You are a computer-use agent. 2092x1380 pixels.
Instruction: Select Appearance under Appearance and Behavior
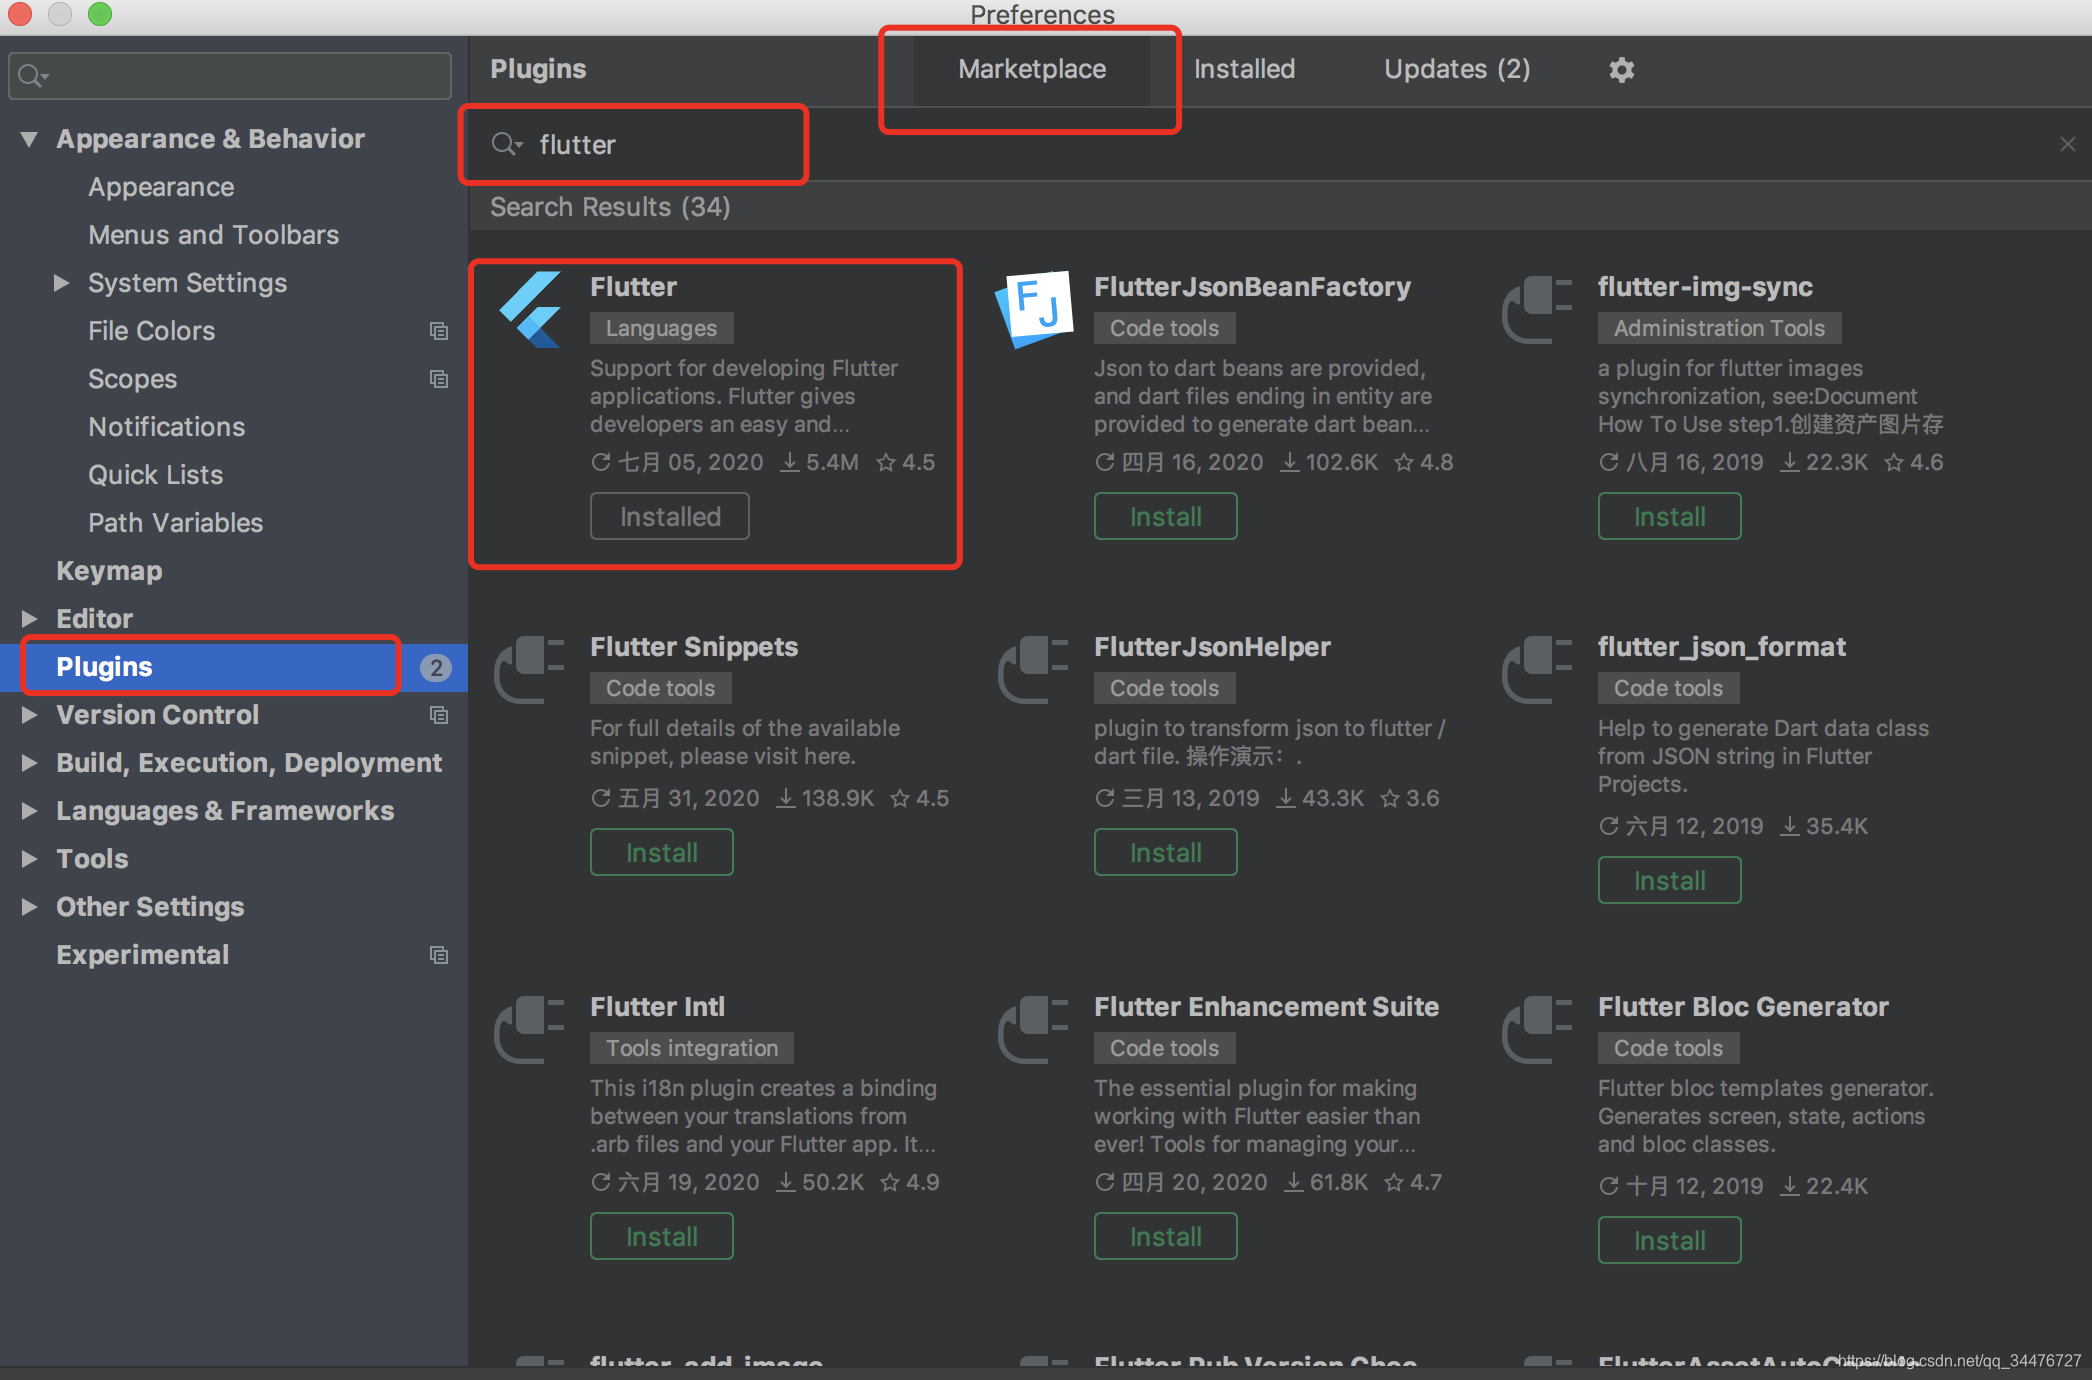click(160, 185)
